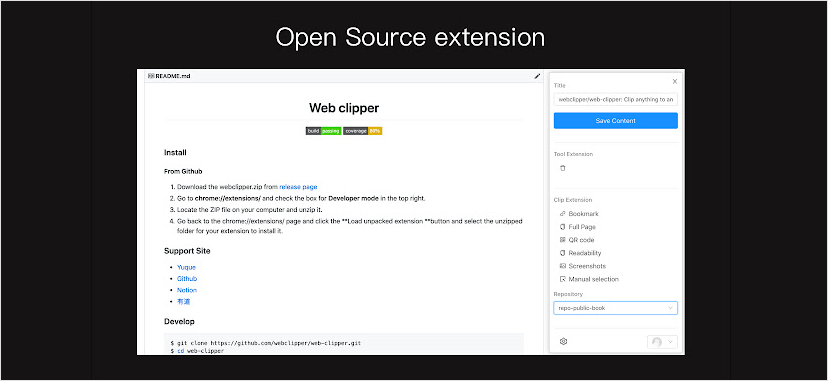Click the Tool Extension section label

coord(573,154)
